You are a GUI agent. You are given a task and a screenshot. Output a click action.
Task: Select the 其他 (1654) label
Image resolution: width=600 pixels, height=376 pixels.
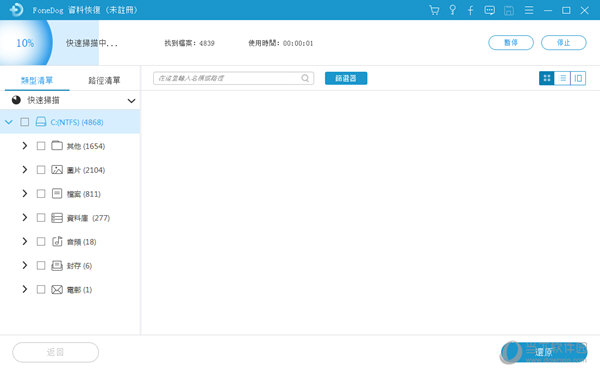[x=86, y=146]
